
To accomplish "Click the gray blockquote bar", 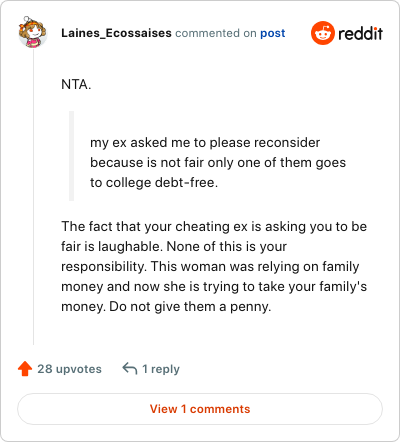I will 71,156.
